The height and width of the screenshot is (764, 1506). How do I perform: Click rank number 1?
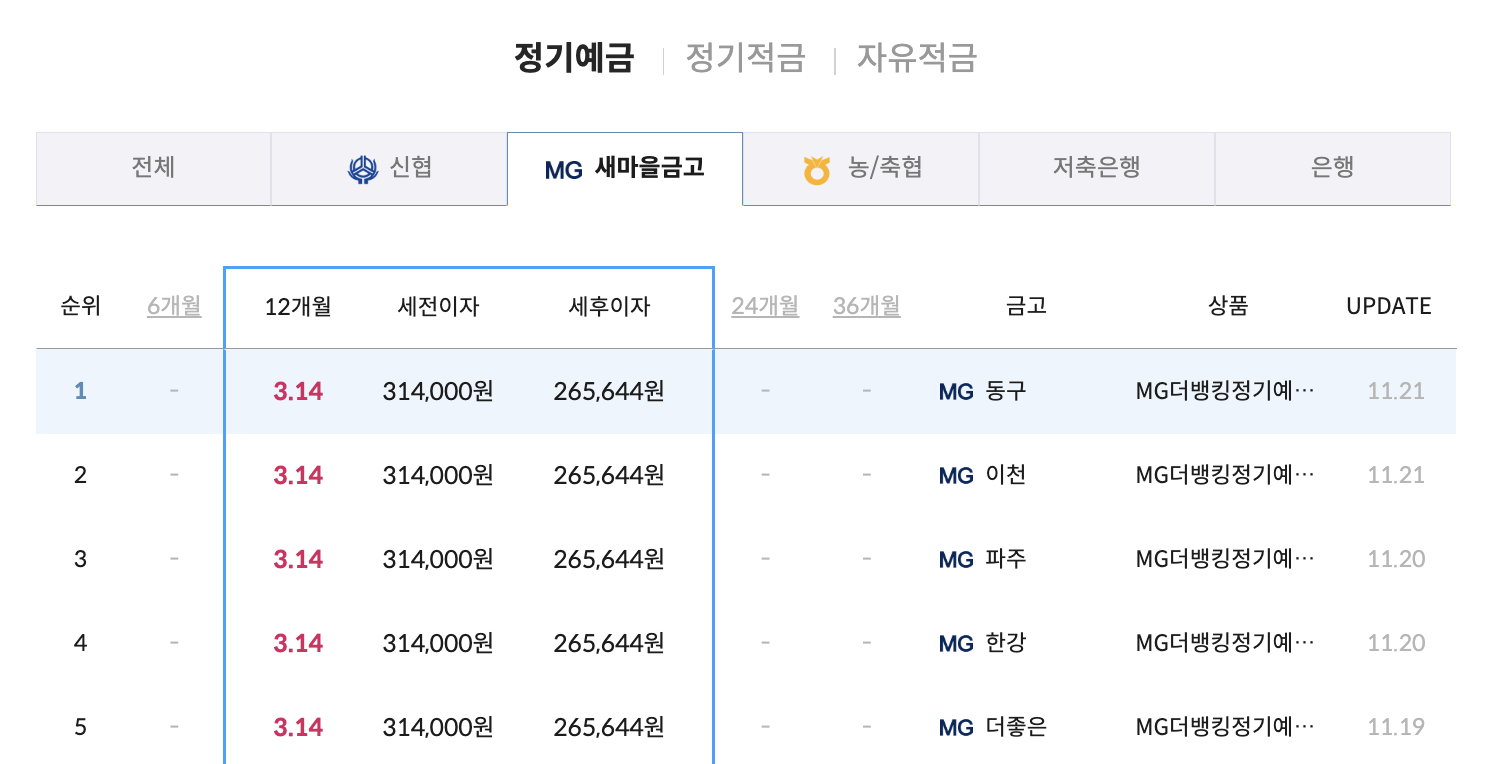click(81, 392)
